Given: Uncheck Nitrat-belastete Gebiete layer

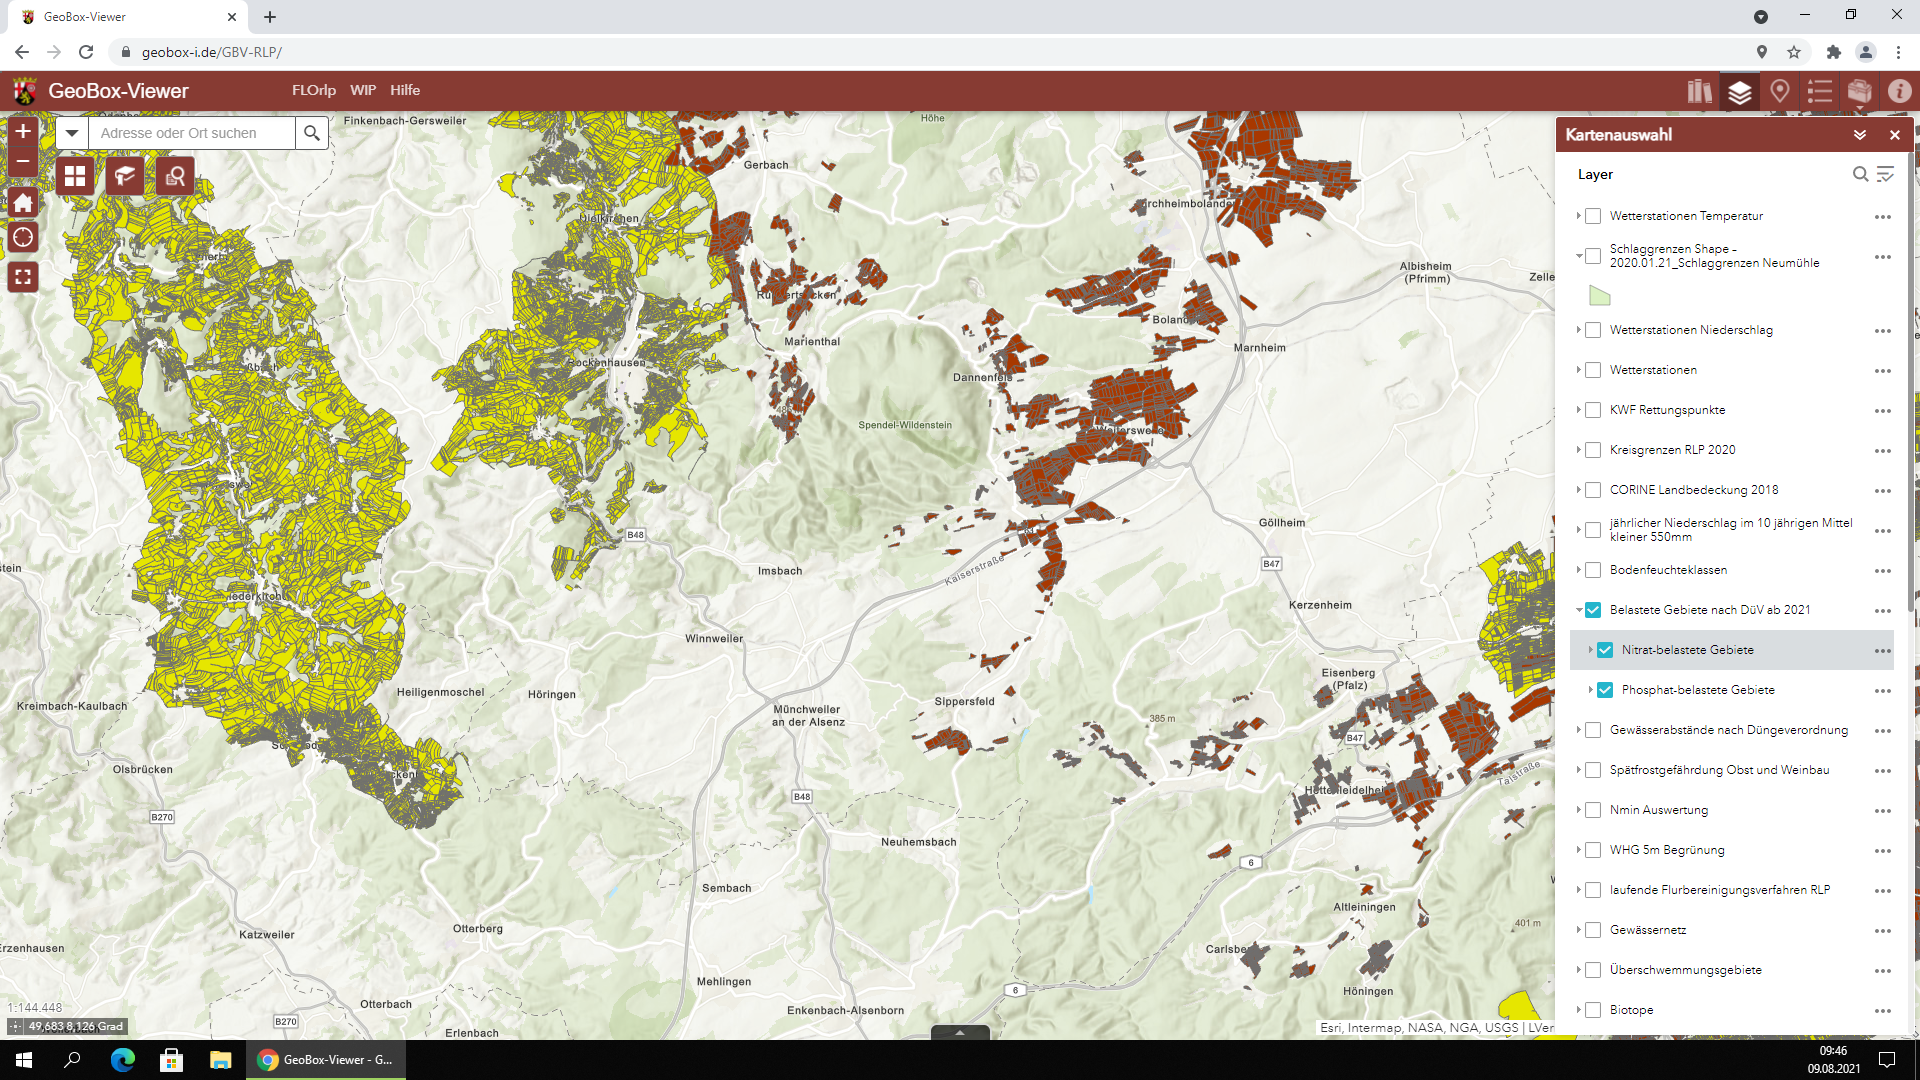Looking at the screenshot, I should click(x=1605, y=650).
